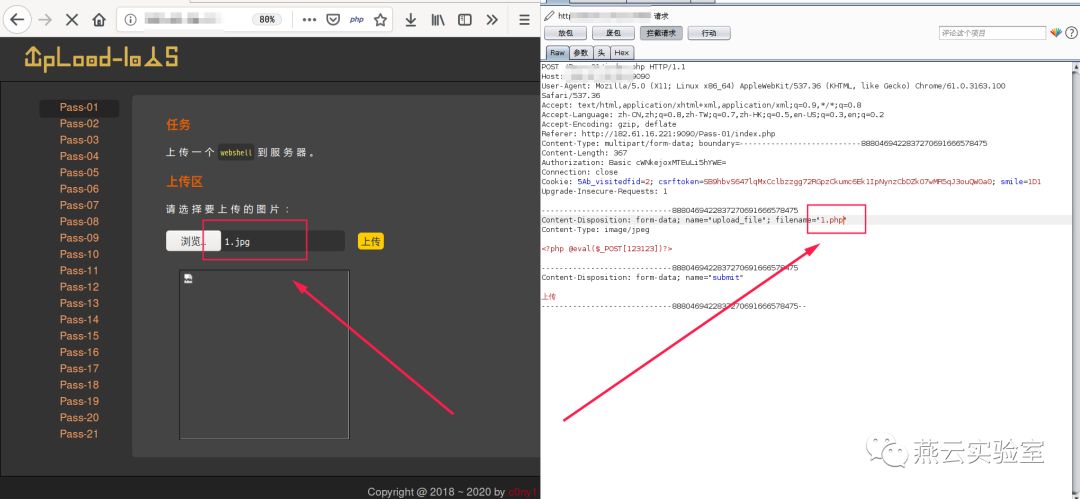Click the pencil edit icon beside request URL

549,15
